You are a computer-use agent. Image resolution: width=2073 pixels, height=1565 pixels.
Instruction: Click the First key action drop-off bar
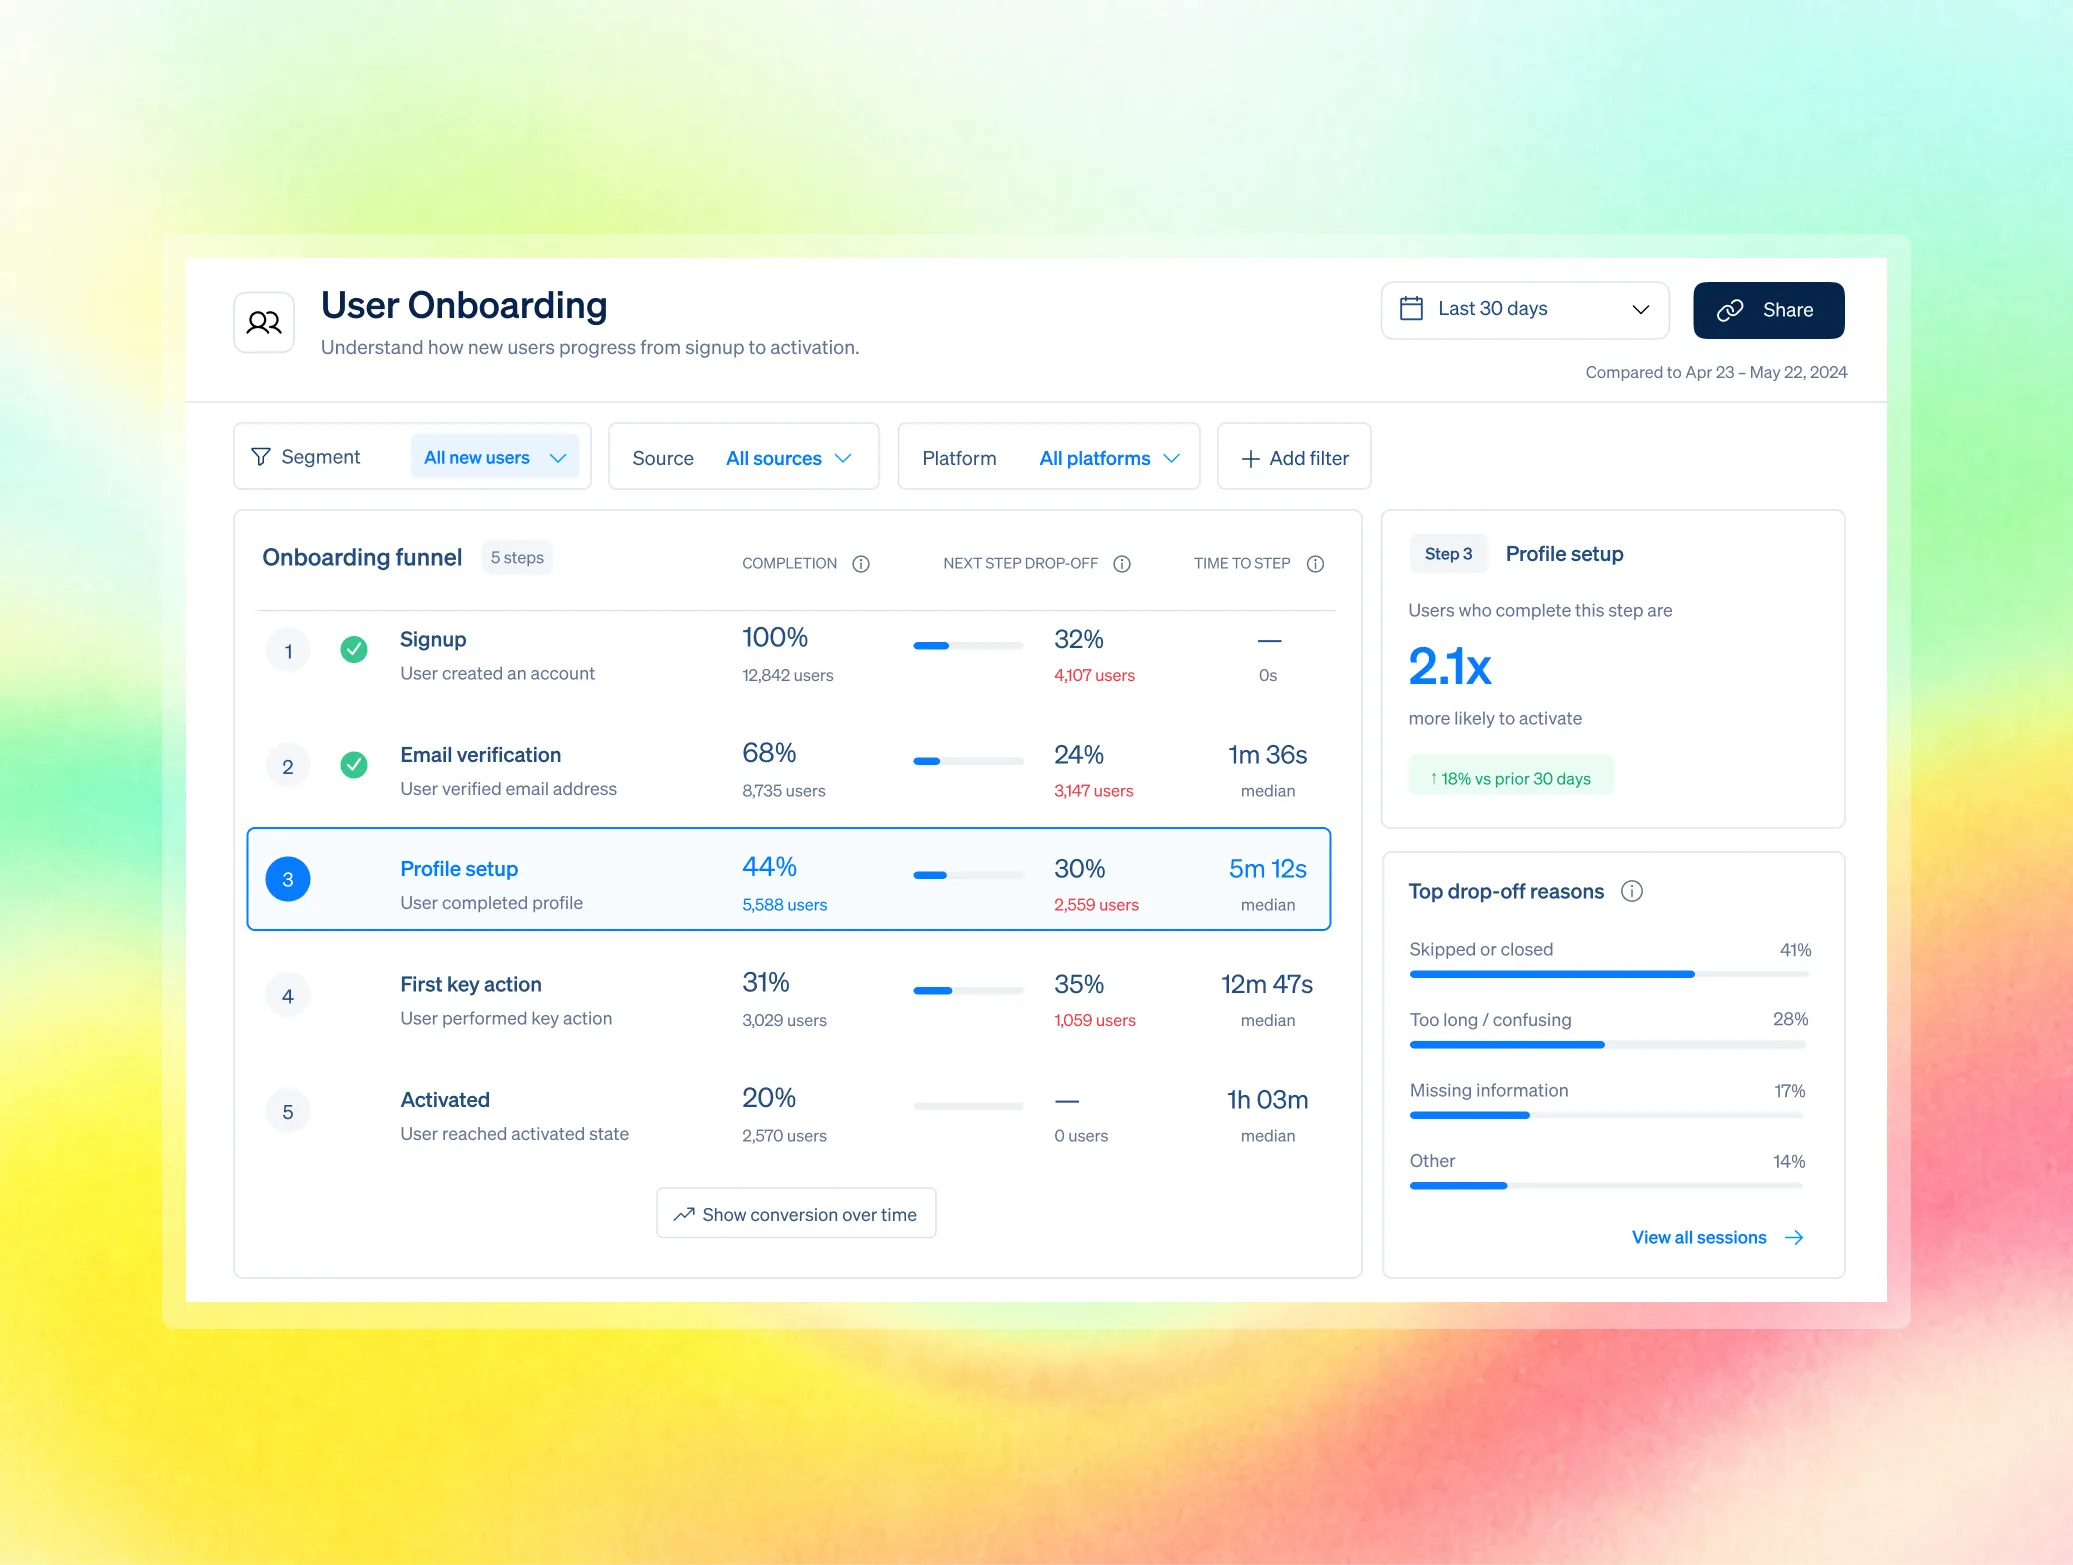[x=968, y=991]
